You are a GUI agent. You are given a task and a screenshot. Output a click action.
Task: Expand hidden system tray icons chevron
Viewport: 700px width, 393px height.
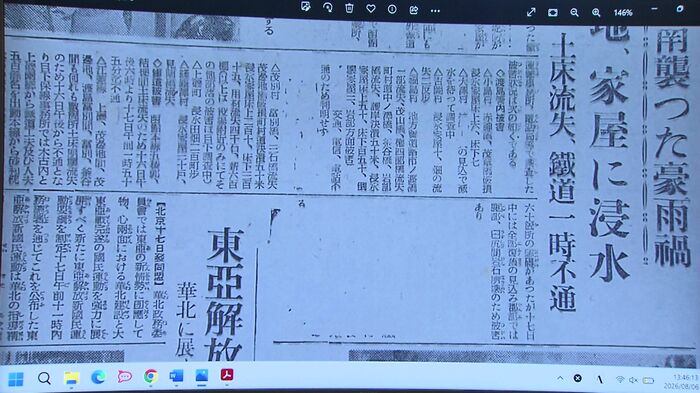(560, 378)
